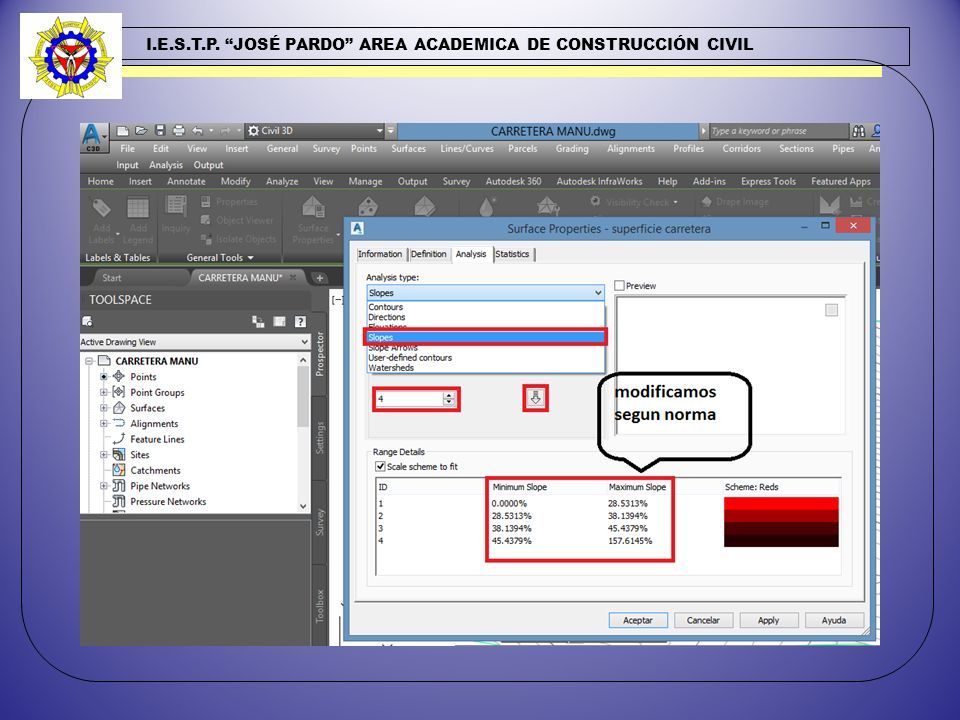The width and height of the screenshot is (960, 720).
Task: Click the Open file folder icon
Action: (x=141, y=130)
